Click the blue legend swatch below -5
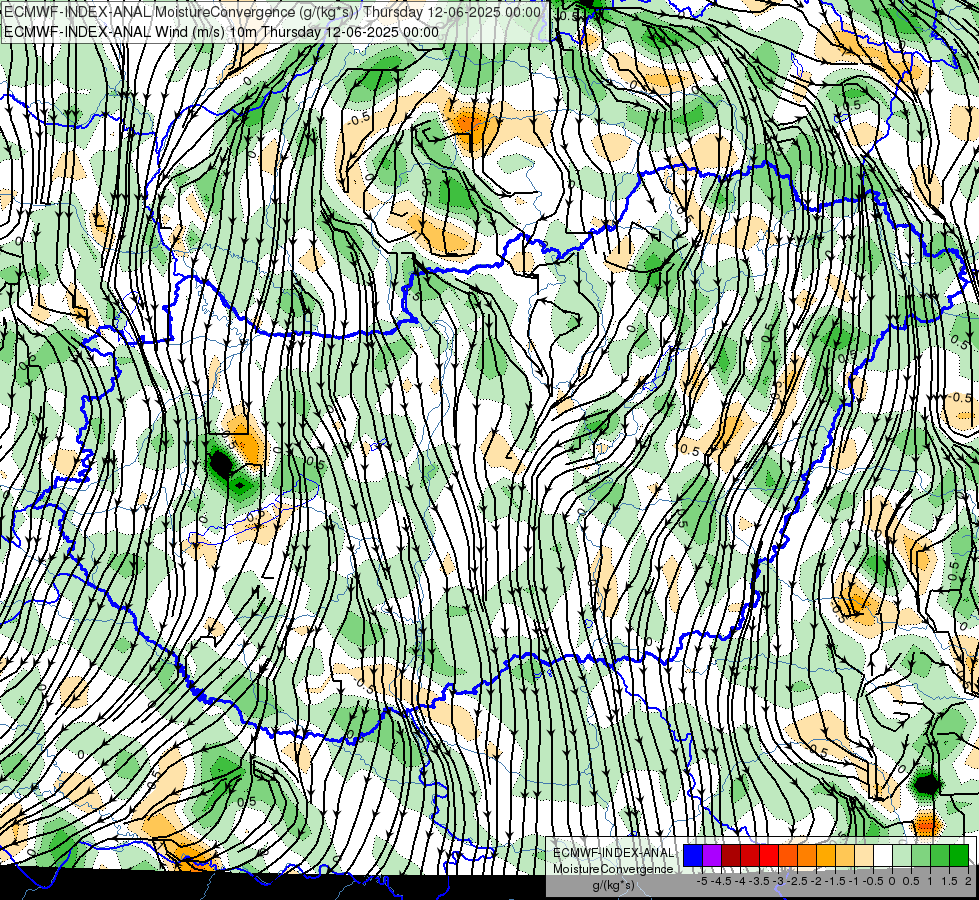The image size is (979, 900). [x=693, y=855]
